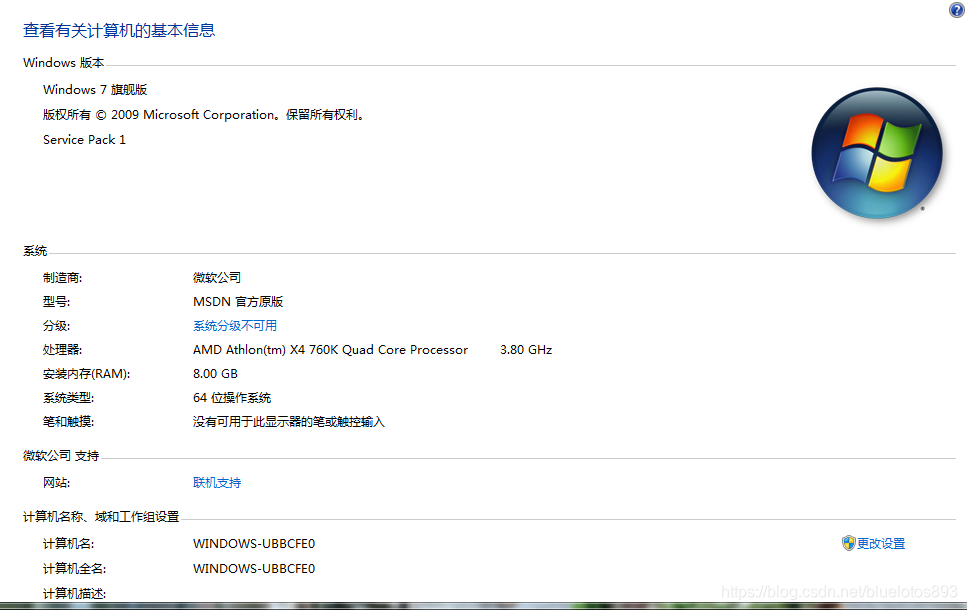The width and height of the screenshot is (967, 610).
Task: Open the 联机支持 website link
Action: [x=217, y=483]
